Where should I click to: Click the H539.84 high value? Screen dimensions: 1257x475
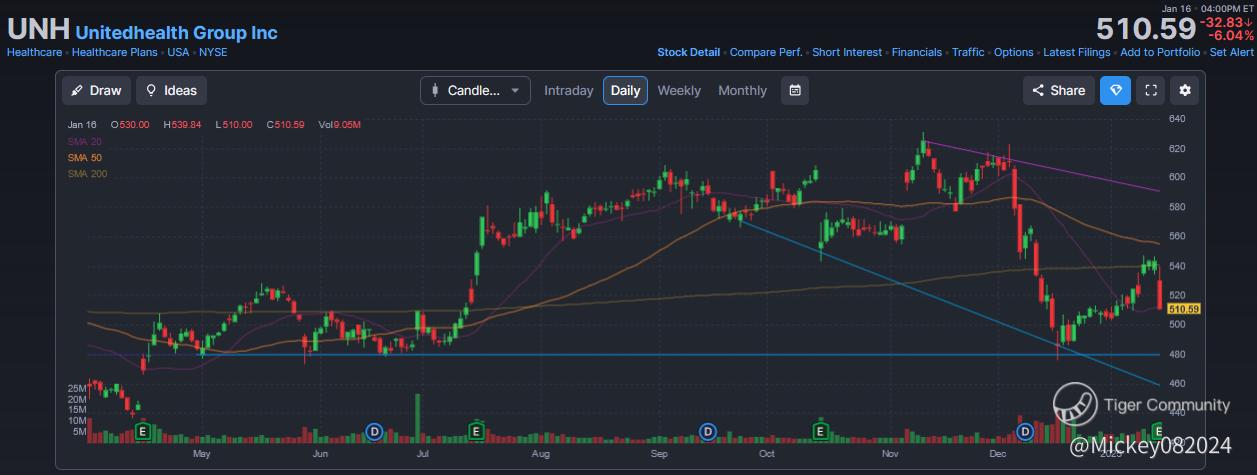pos(182,125)
